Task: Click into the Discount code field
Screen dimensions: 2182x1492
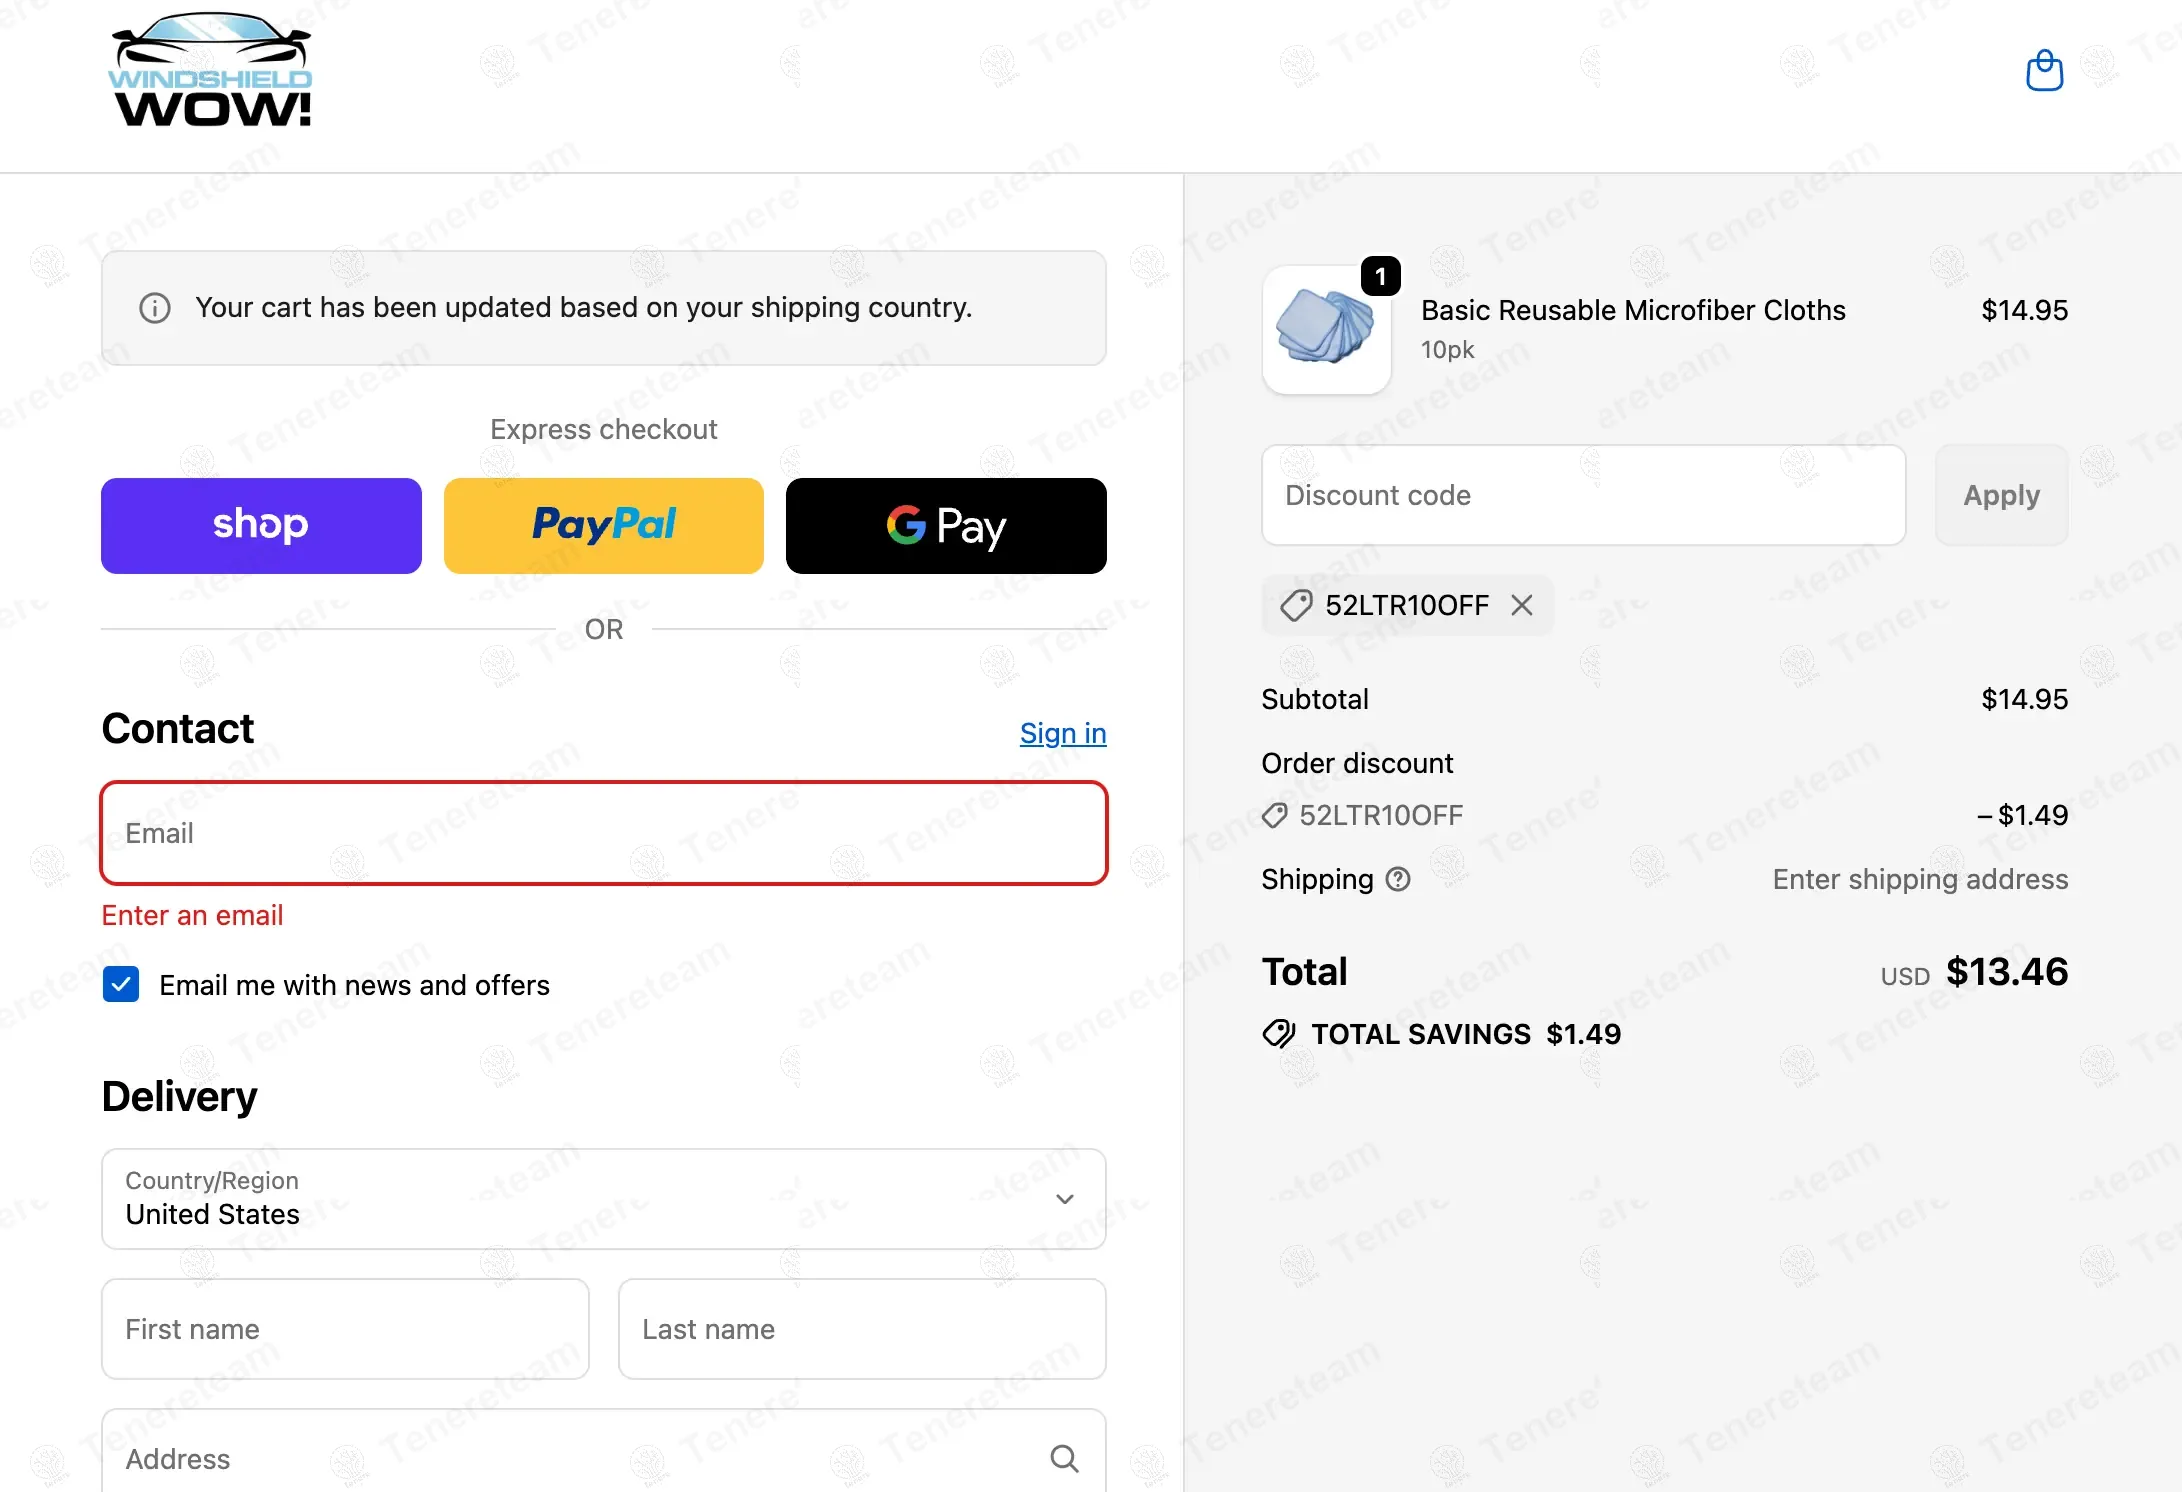Action: click(1583, 495)
